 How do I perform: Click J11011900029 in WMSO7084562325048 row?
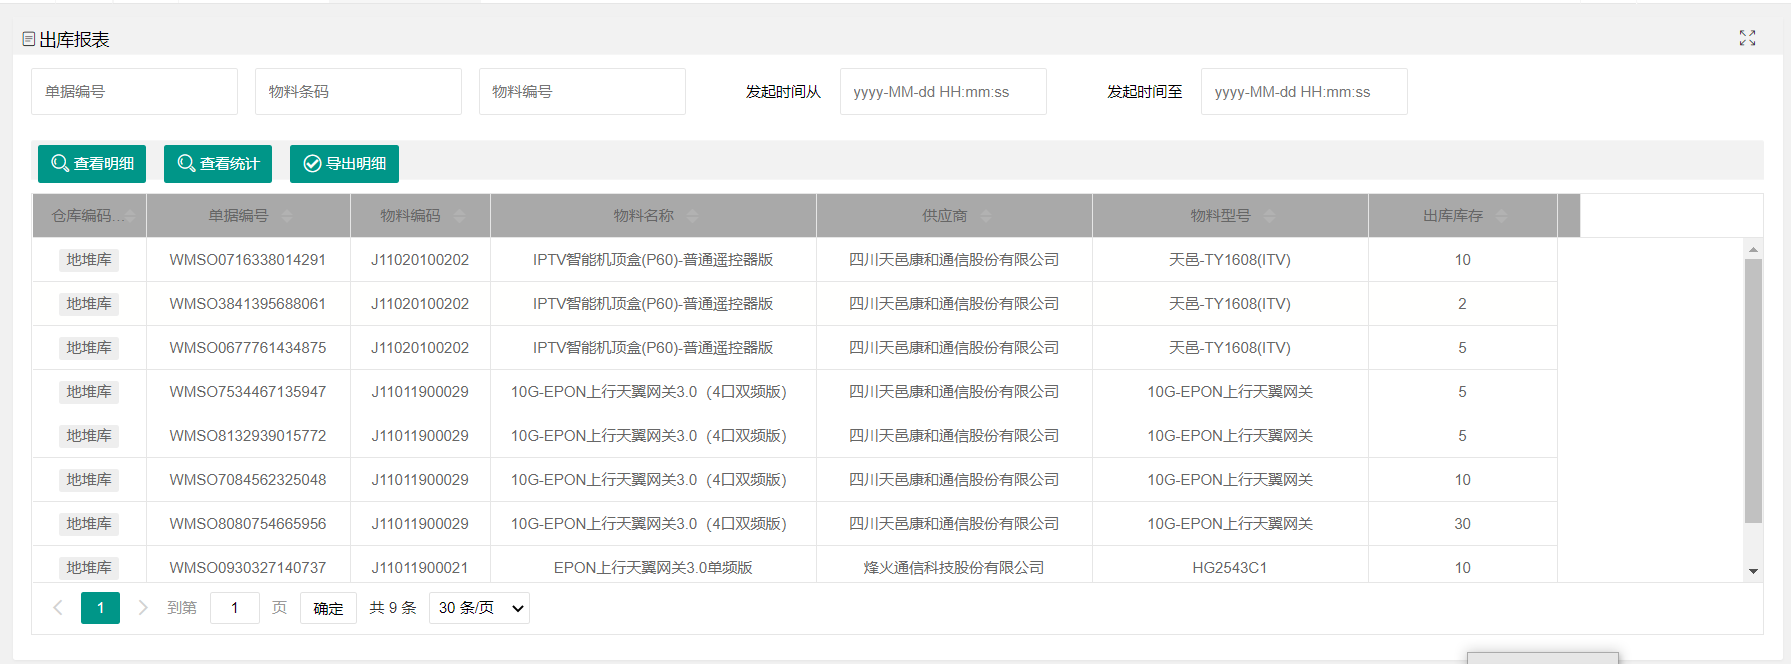[420, 480]
